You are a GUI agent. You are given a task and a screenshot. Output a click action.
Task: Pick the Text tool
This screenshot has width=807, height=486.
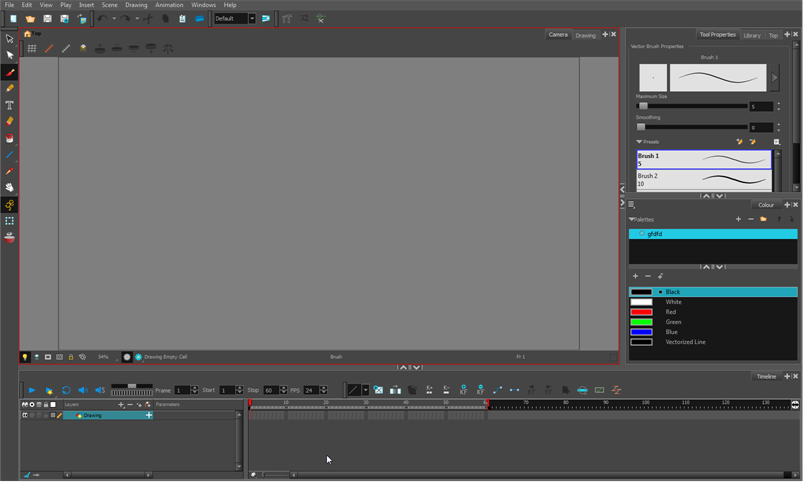pyautogui.click(x=10, y=105)
